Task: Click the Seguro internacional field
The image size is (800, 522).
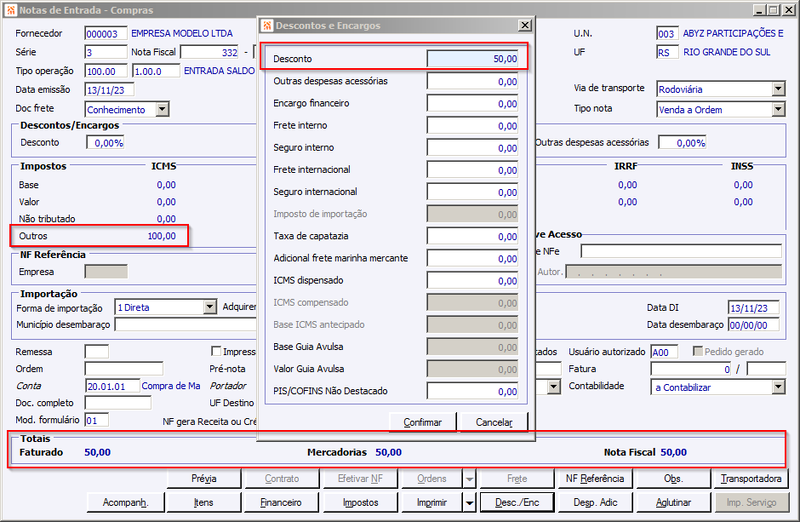Action: click(x=472, y=192)
